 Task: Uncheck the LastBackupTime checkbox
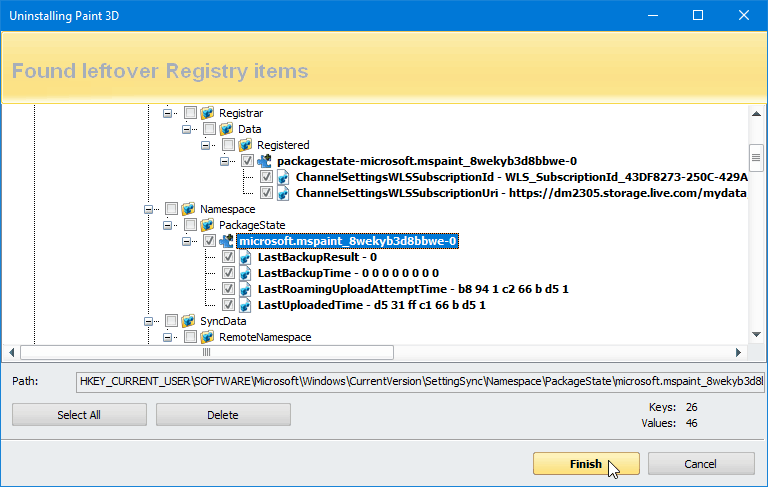point(228,273)
